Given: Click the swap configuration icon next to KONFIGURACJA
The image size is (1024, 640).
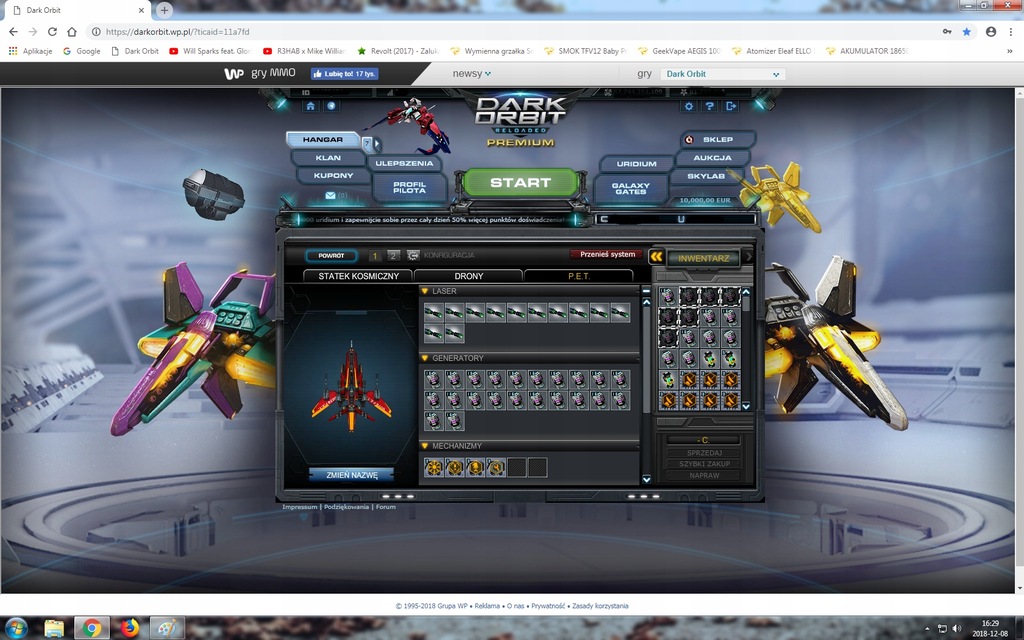Looking at the screenshot, I should pos(413,255).
